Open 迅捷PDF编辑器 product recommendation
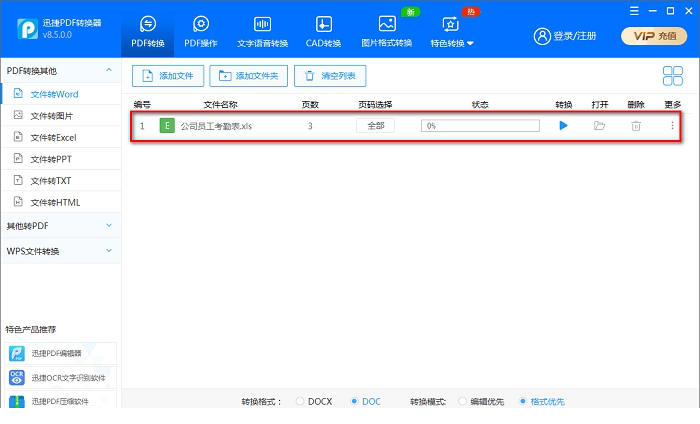The height and width of the screenshot is (424, 700). pos(60,353)
